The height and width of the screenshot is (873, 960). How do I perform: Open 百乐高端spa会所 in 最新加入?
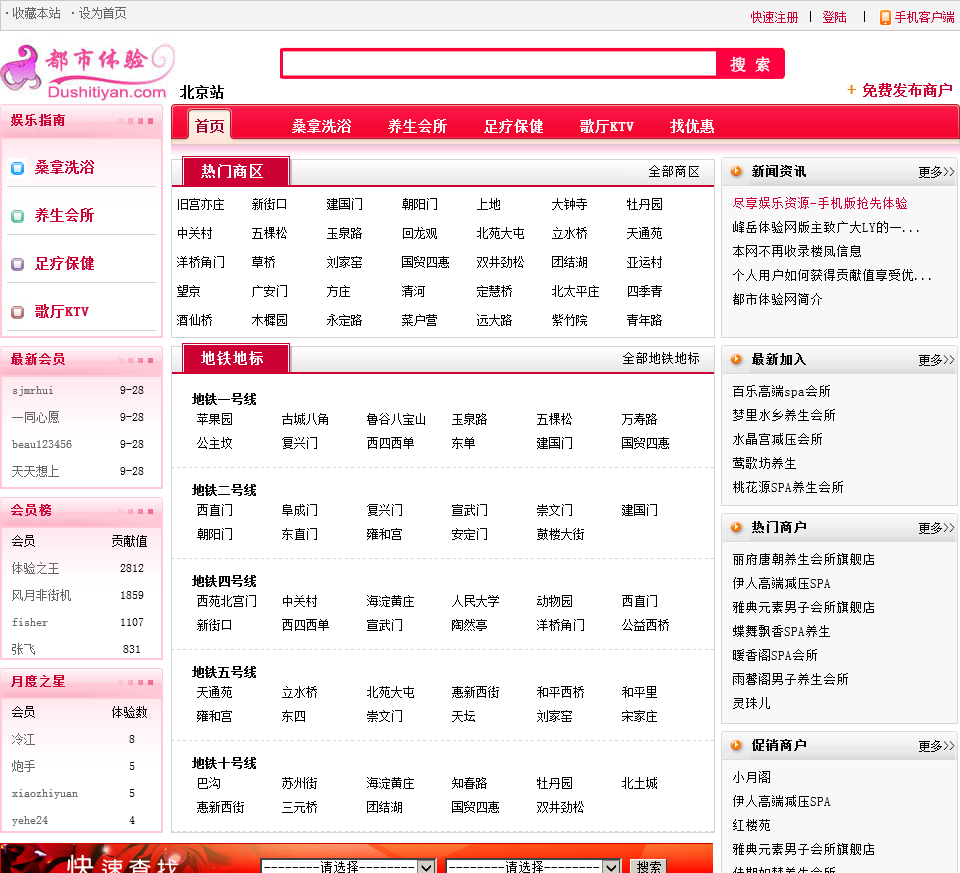781,392
